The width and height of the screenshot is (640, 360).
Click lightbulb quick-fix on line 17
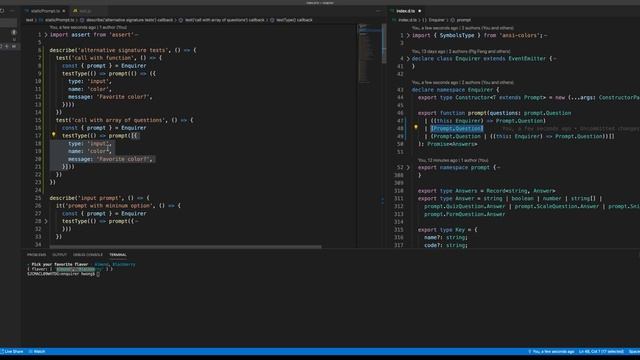tap(53, 135)
